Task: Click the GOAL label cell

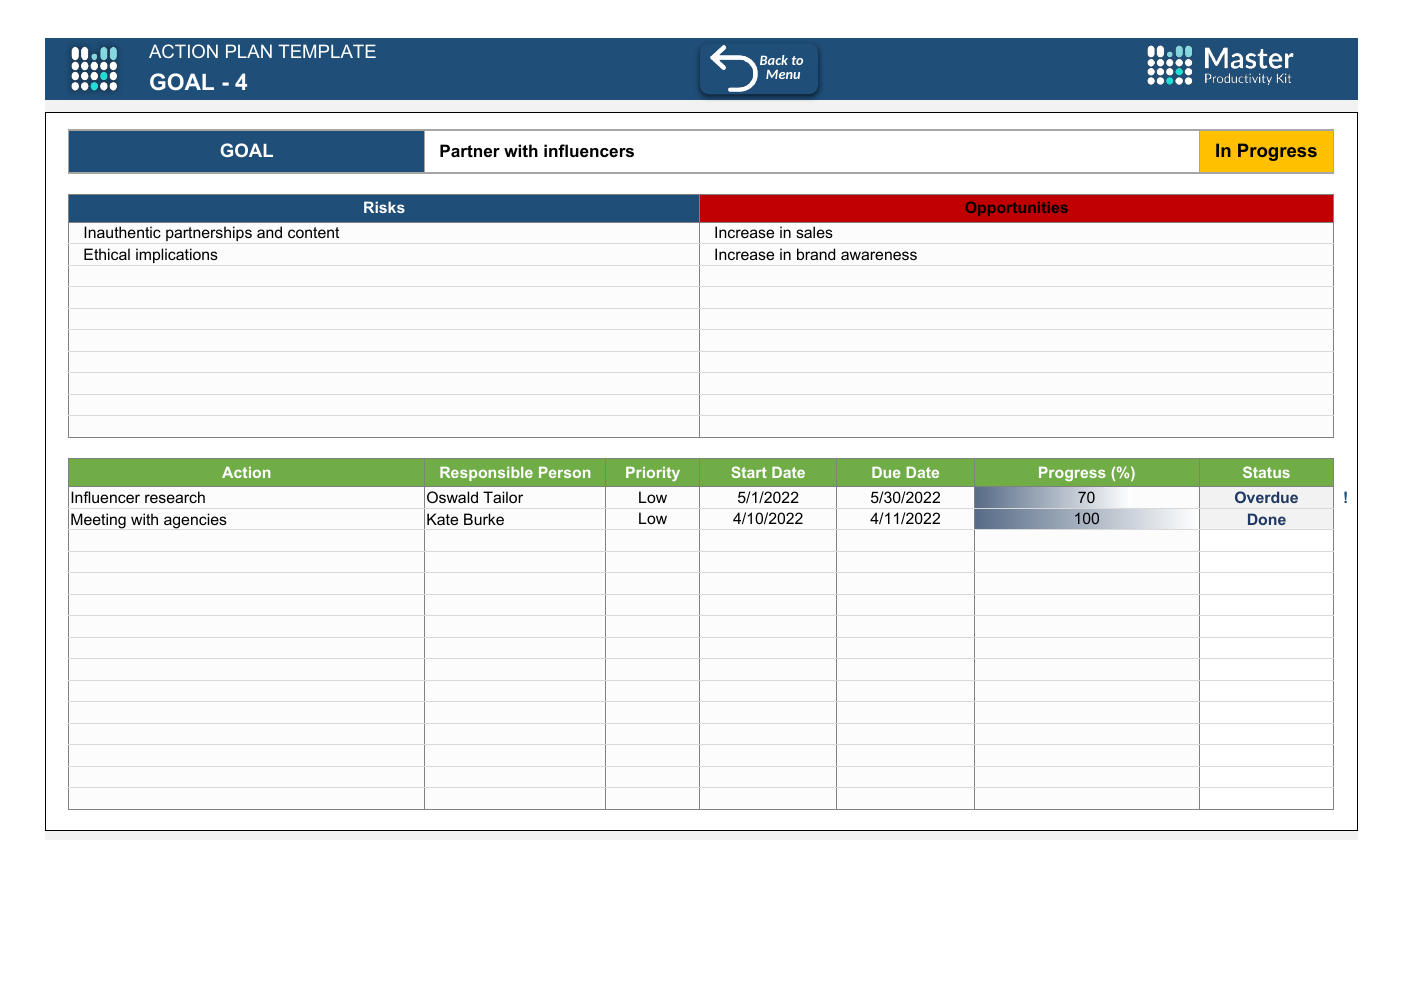Action: (247, 151)
